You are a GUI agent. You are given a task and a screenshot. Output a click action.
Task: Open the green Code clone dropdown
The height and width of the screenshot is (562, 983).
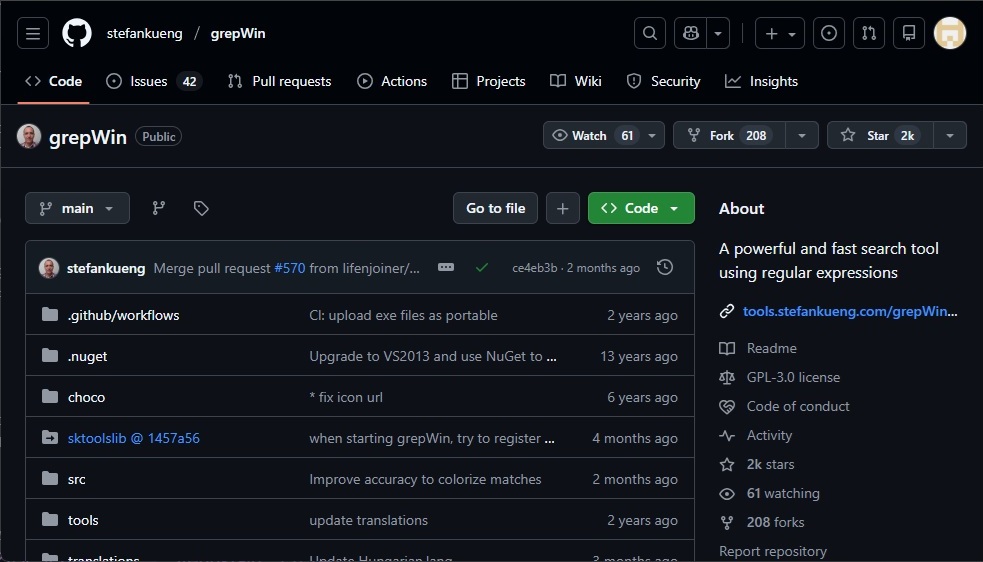point(641,208)
